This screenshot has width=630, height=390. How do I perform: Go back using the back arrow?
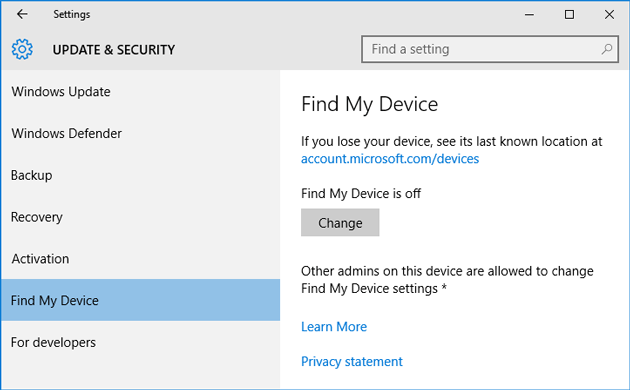pos(22,14)
